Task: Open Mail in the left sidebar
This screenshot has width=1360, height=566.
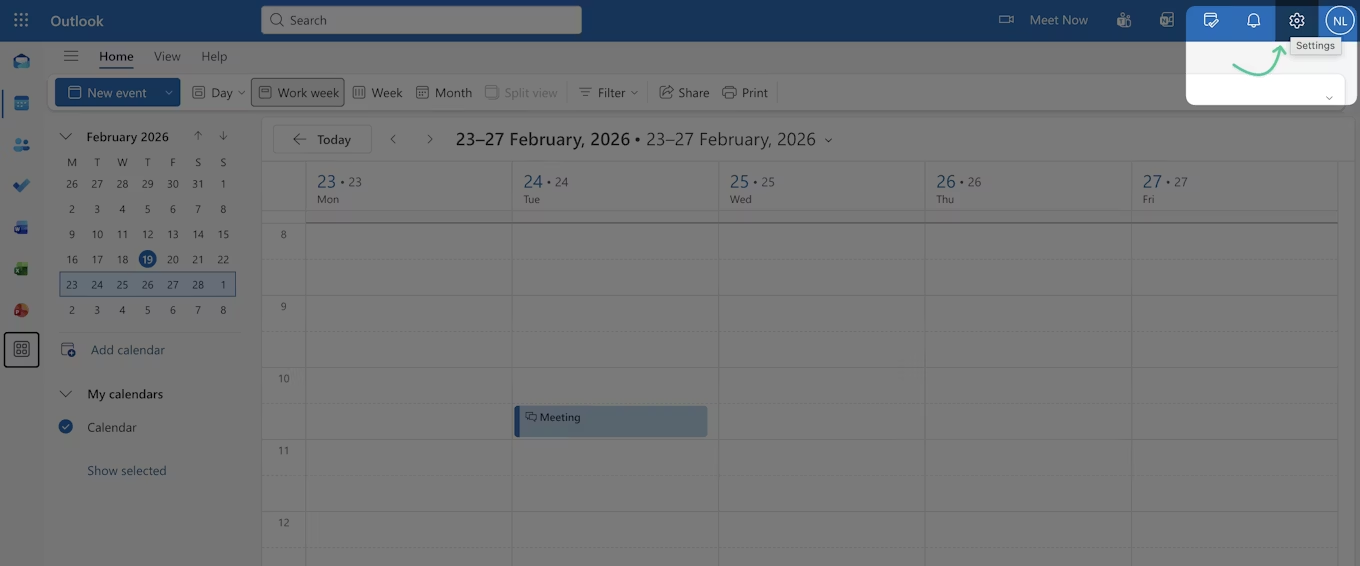Action: (x=21, y=61)
